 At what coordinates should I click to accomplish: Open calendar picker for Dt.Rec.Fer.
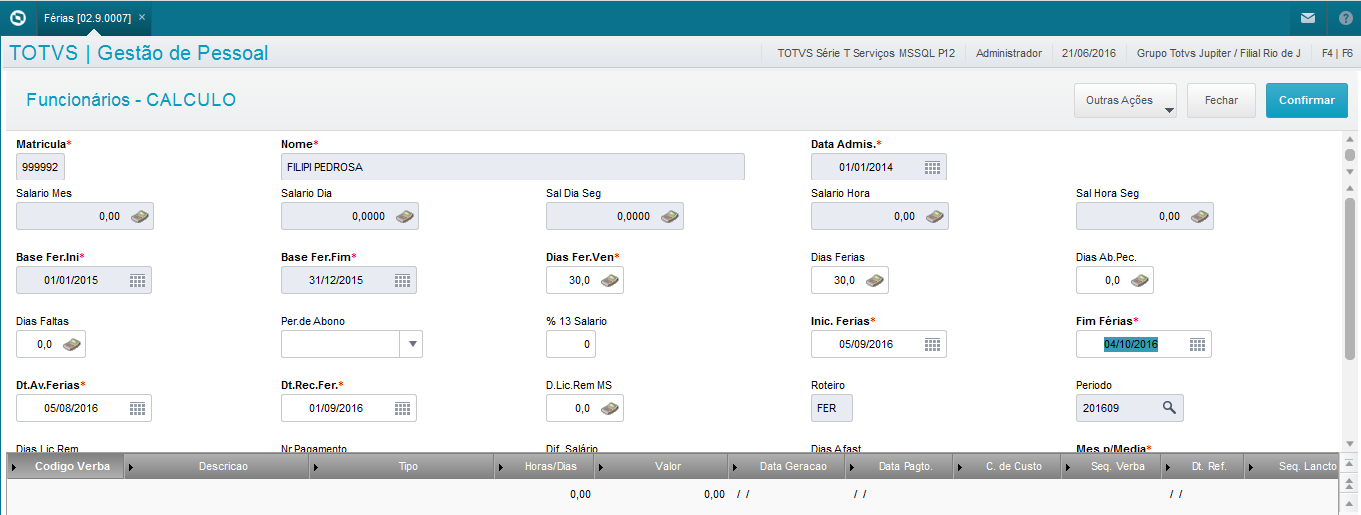(403, 408)
